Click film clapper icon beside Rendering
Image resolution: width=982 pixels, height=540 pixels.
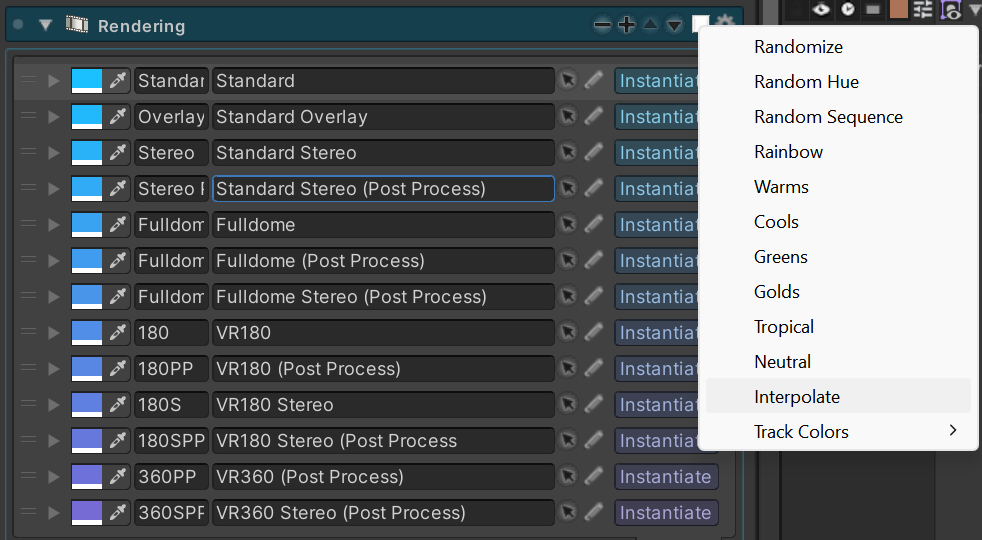[x=77, y=25]
